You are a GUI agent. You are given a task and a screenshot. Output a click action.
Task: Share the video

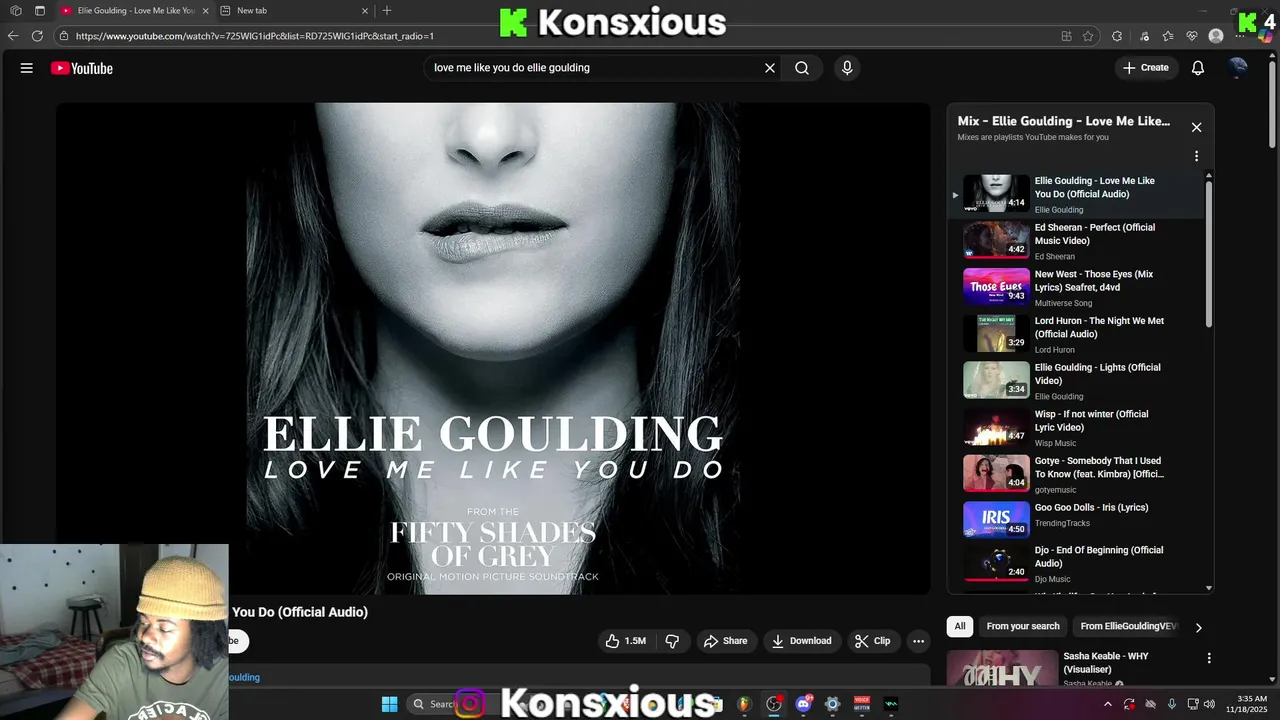coord(726,641)
